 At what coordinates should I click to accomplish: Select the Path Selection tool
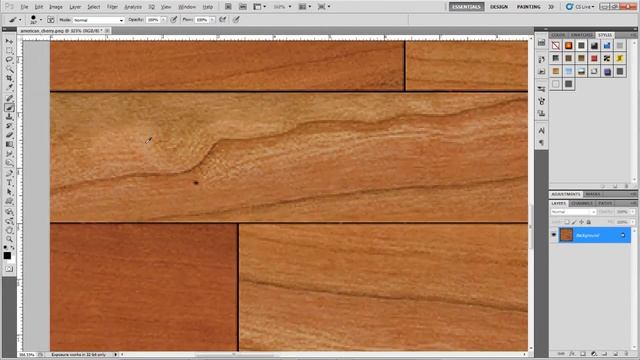[x=9, y=192]
